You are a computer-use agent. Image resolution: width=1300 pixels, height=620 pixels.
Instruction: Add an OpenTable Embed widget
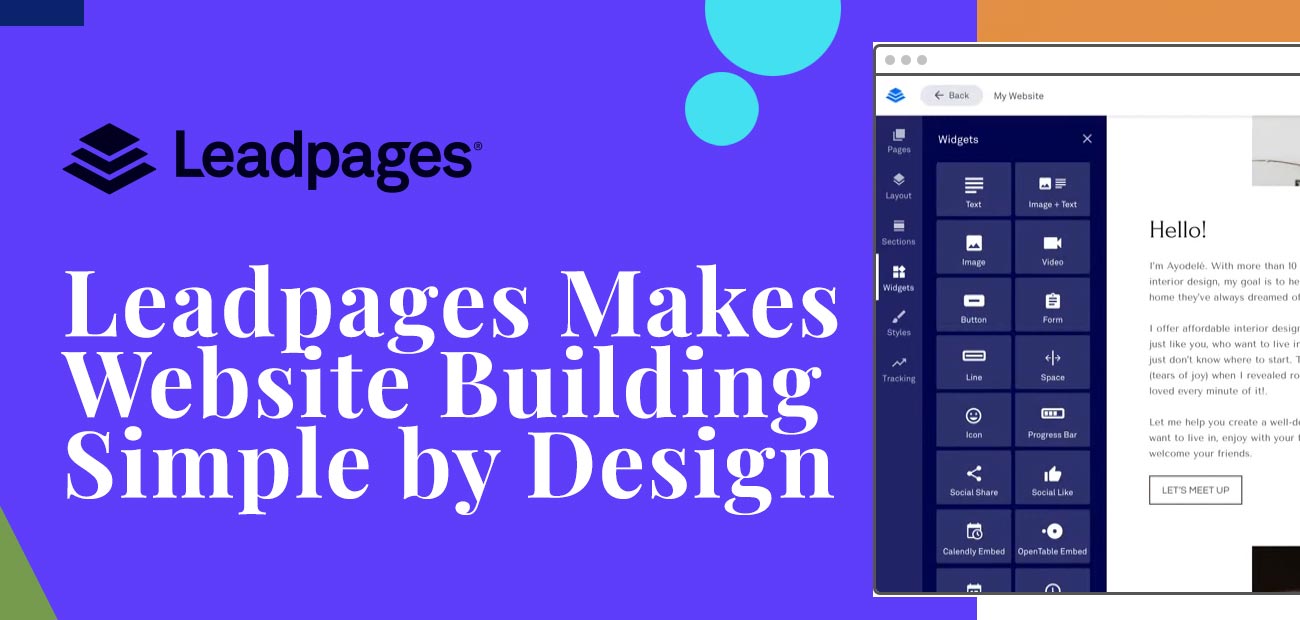coord(1052,535)
